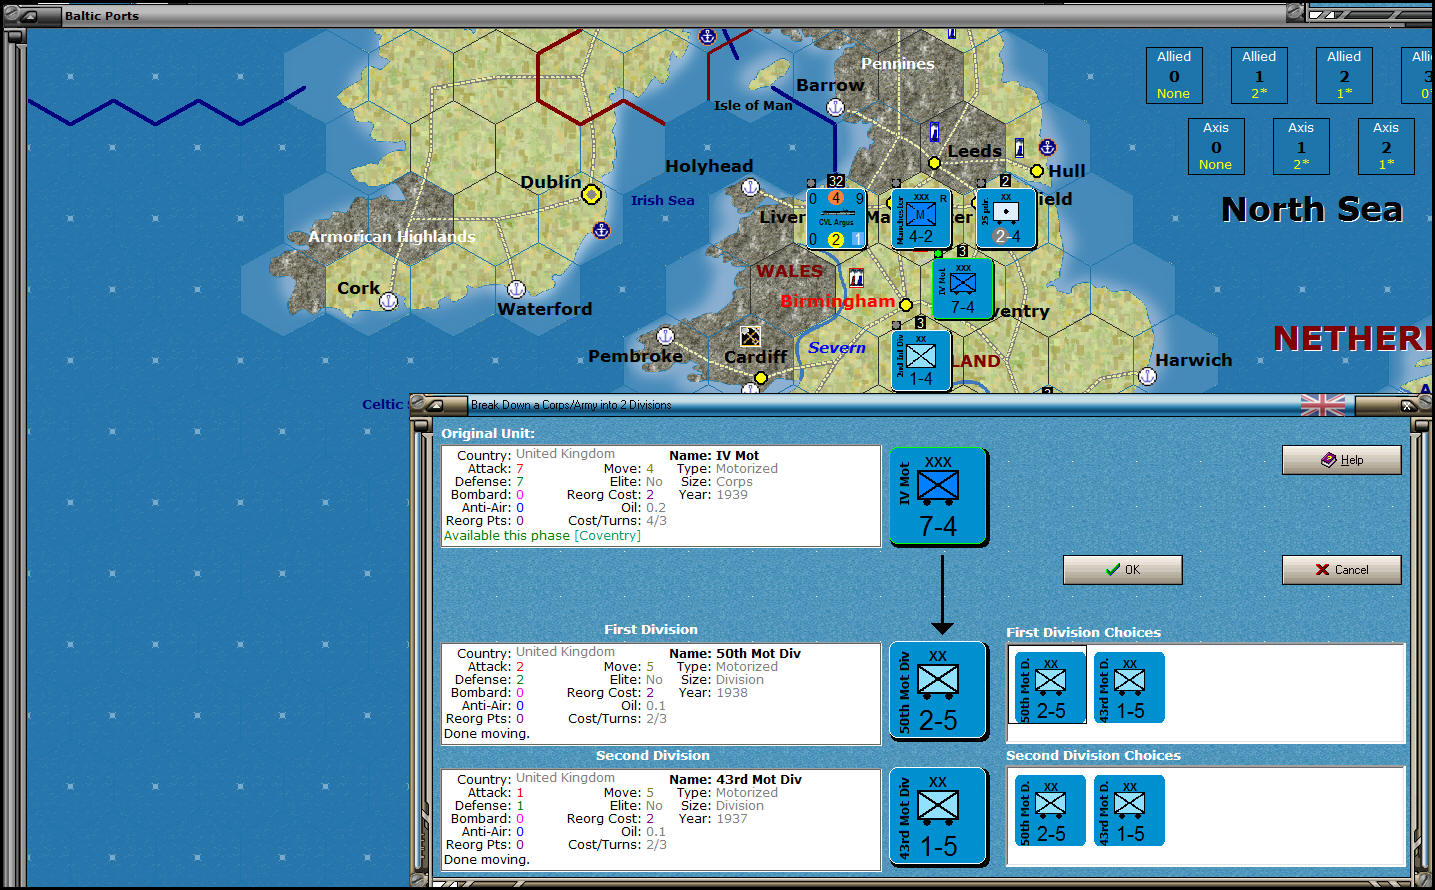1435x890 pixels.
Task: Click the Hull yellow city dot
Action: pyautogui.click(x=1037, y=171)
